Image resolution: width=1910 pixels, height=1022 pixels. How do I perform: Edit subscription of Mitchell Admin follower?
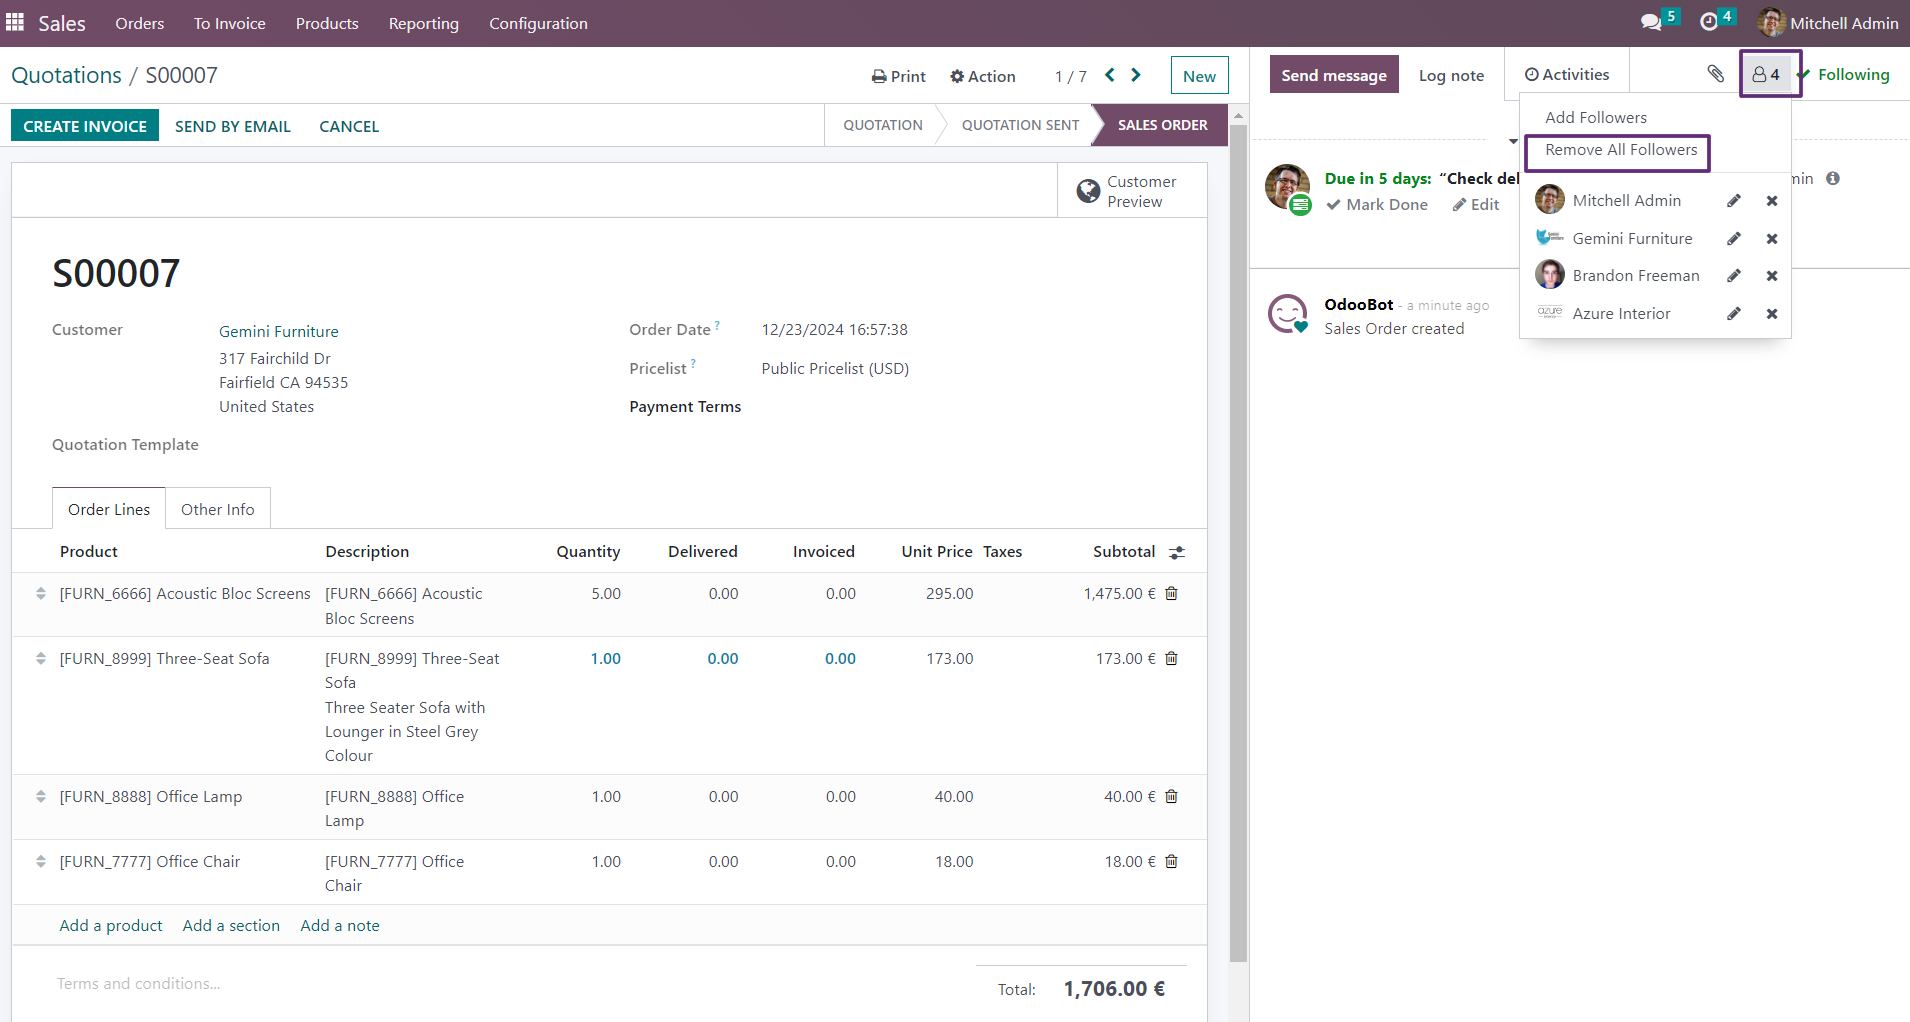[1734, 201]
